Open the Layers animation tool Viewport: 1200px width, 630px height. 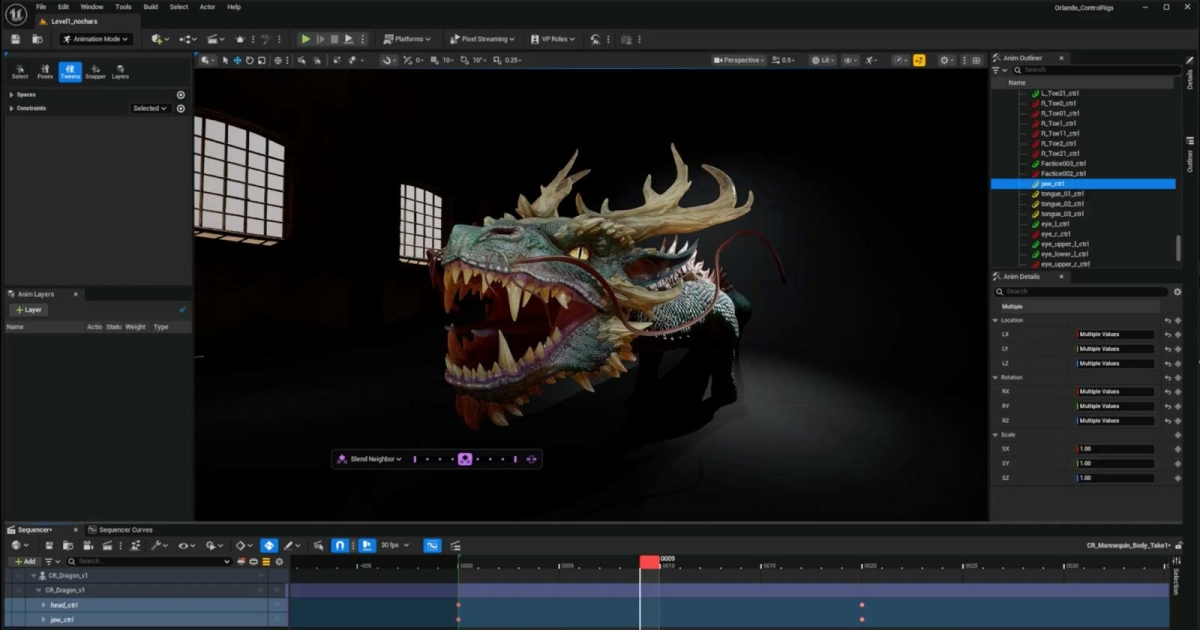120,72
